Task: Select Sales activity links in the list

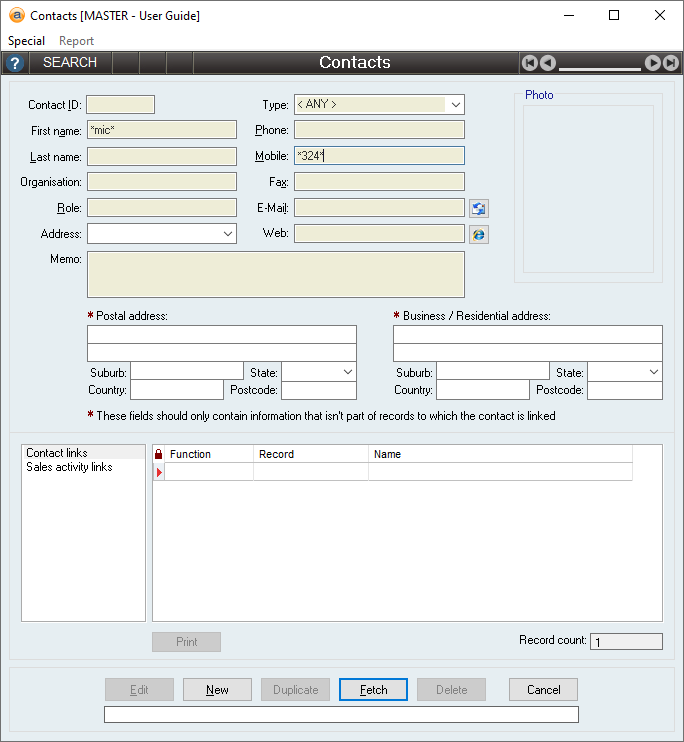Action: [69, 467]
